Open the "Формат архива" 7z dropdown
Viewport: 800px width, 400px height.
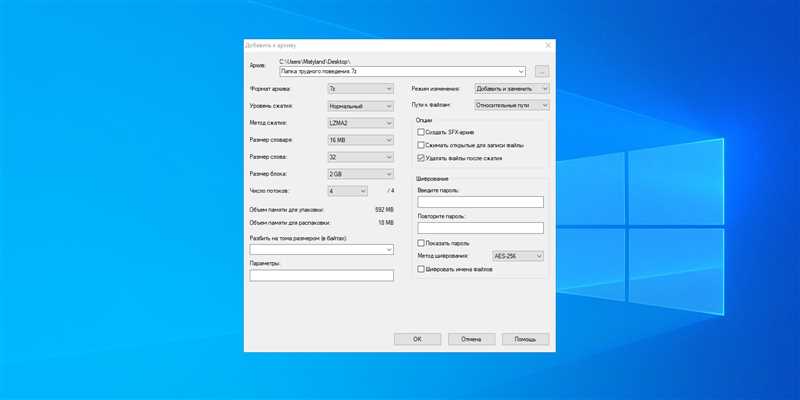tap(361, 89)
